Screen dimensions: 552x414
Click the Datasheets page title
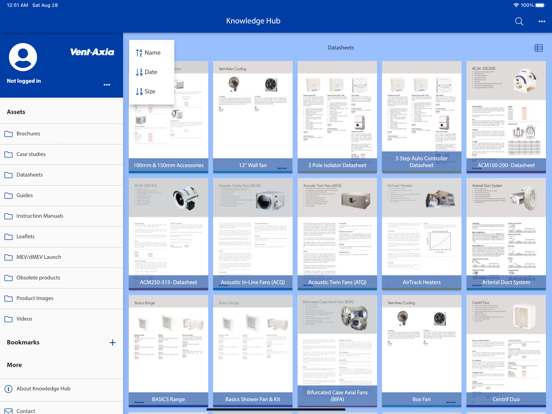(x=341, y=48)
